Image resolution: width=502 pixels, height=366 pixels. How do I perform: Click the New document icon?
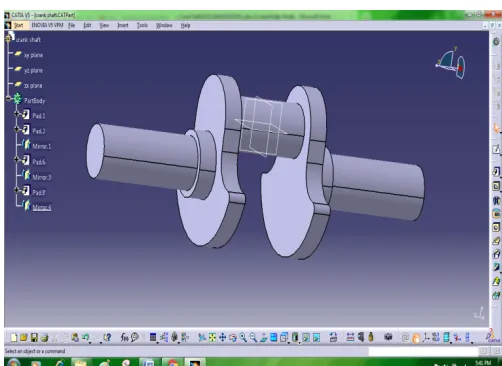tap(14, 338)
